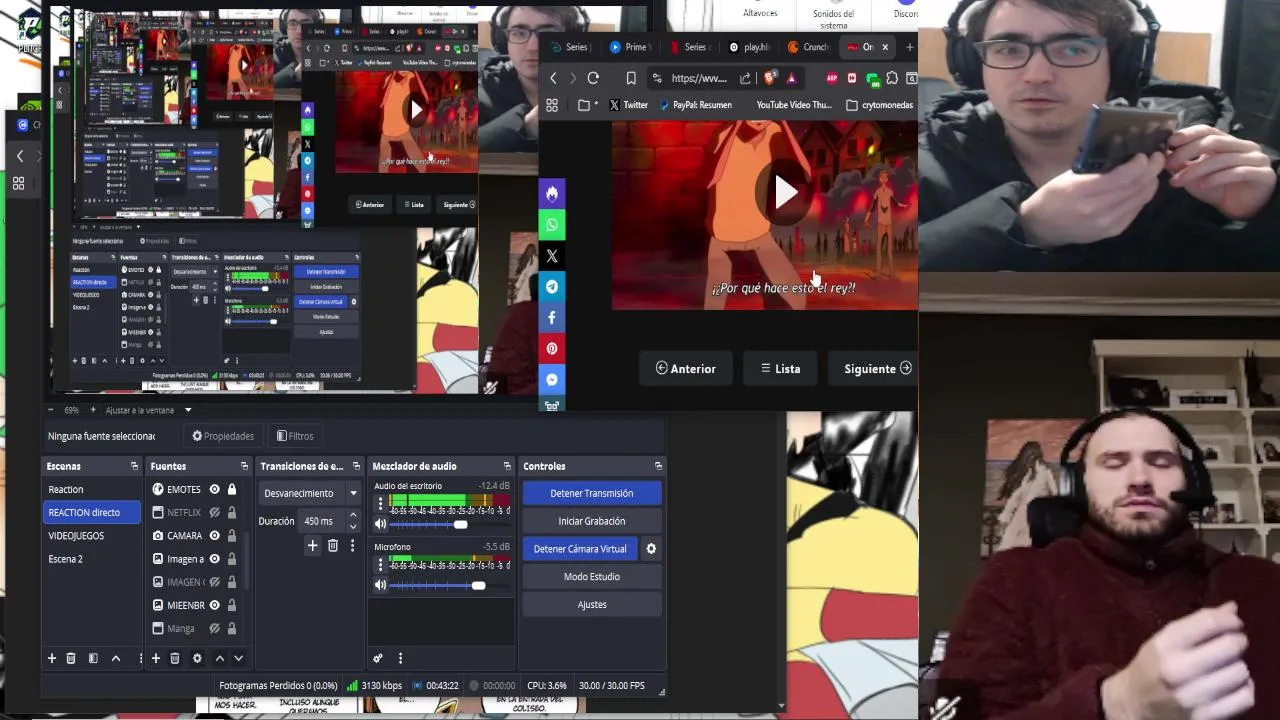Delete the selected scene with trash icon

click(71, 658)
